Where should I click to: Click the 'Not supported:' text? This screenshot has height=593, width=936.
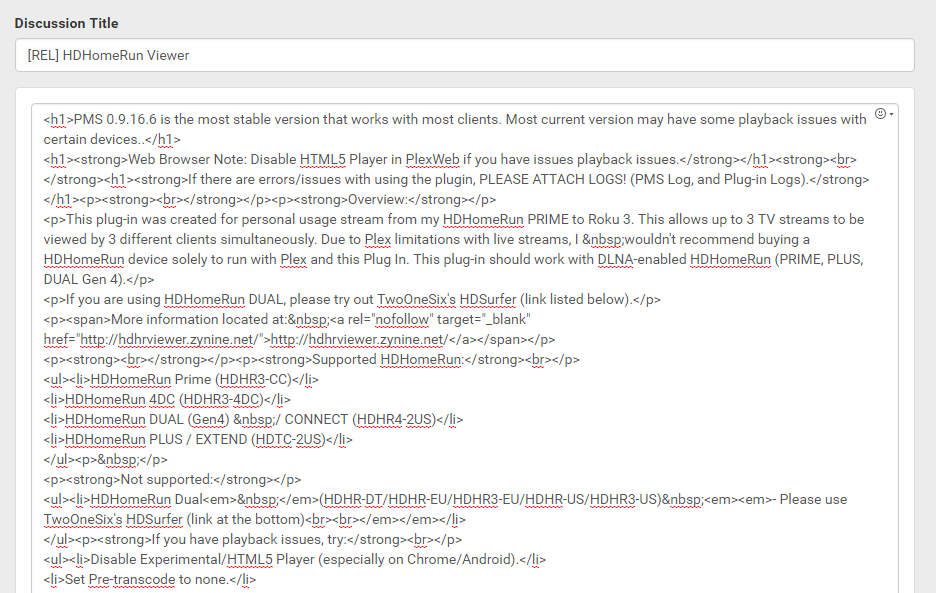point(167,480)
